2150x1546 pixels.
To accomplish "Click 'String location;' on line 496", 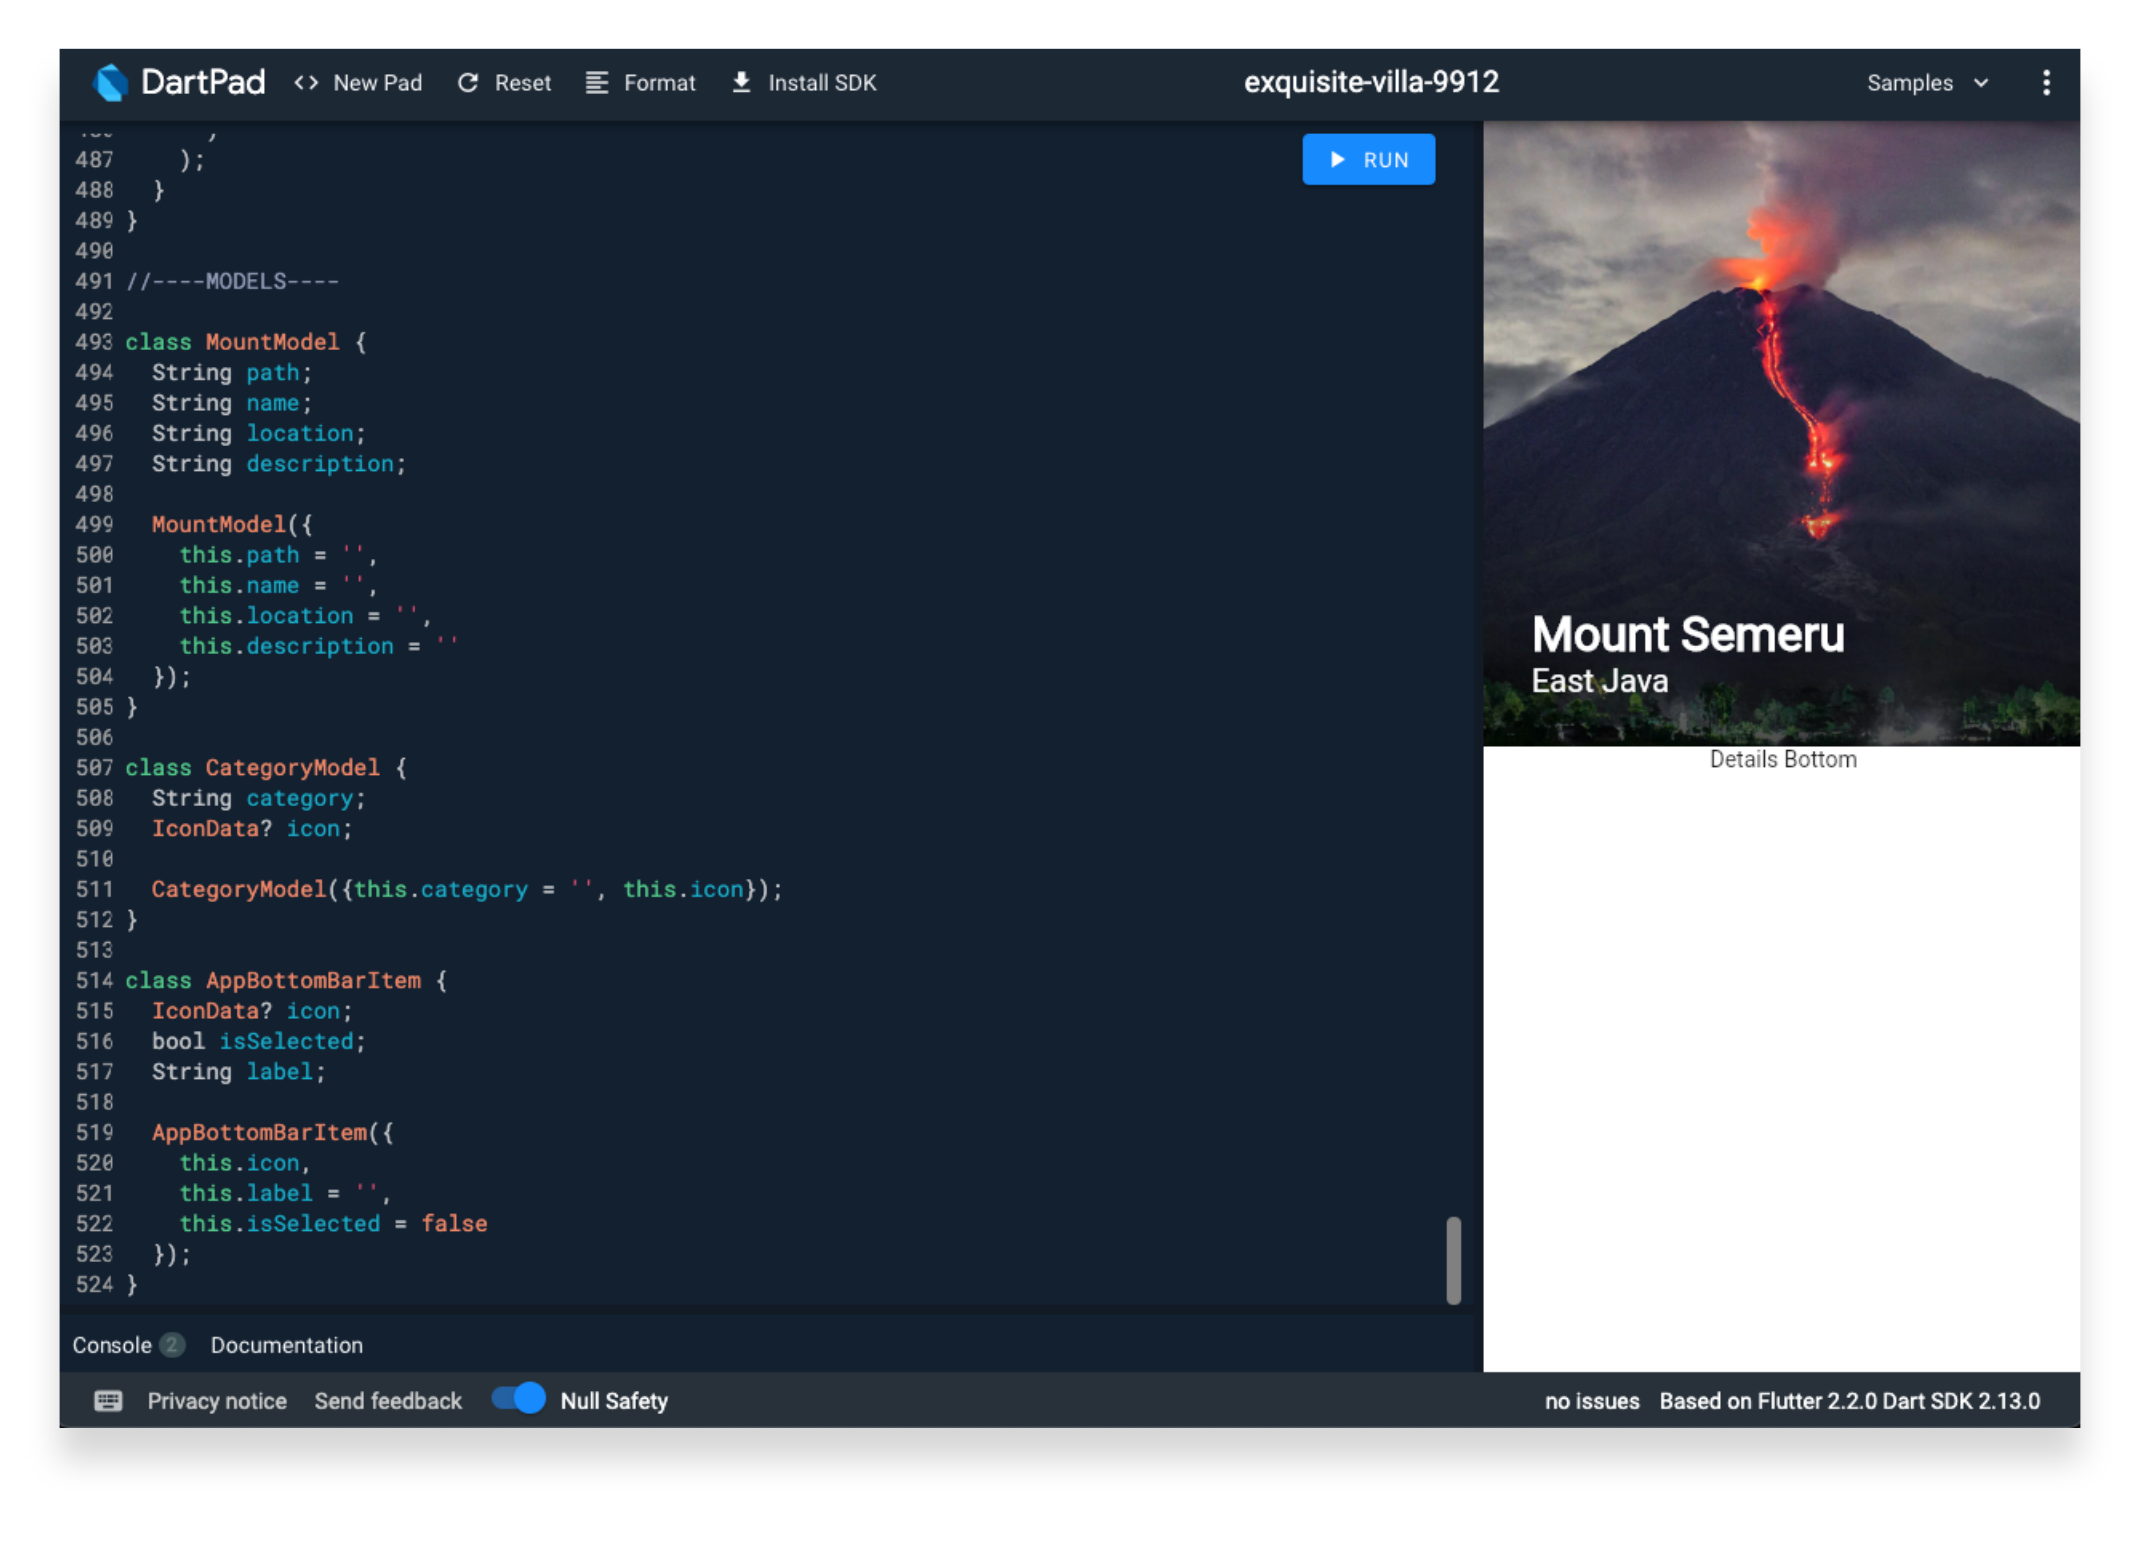I will tap(259, 433).
